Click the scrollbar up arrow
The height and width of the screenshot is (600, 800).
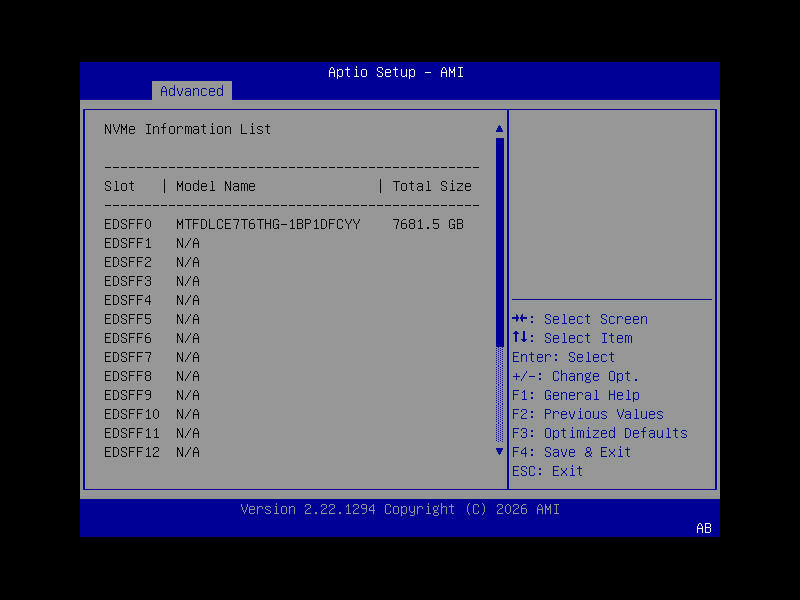click(499, 129)
